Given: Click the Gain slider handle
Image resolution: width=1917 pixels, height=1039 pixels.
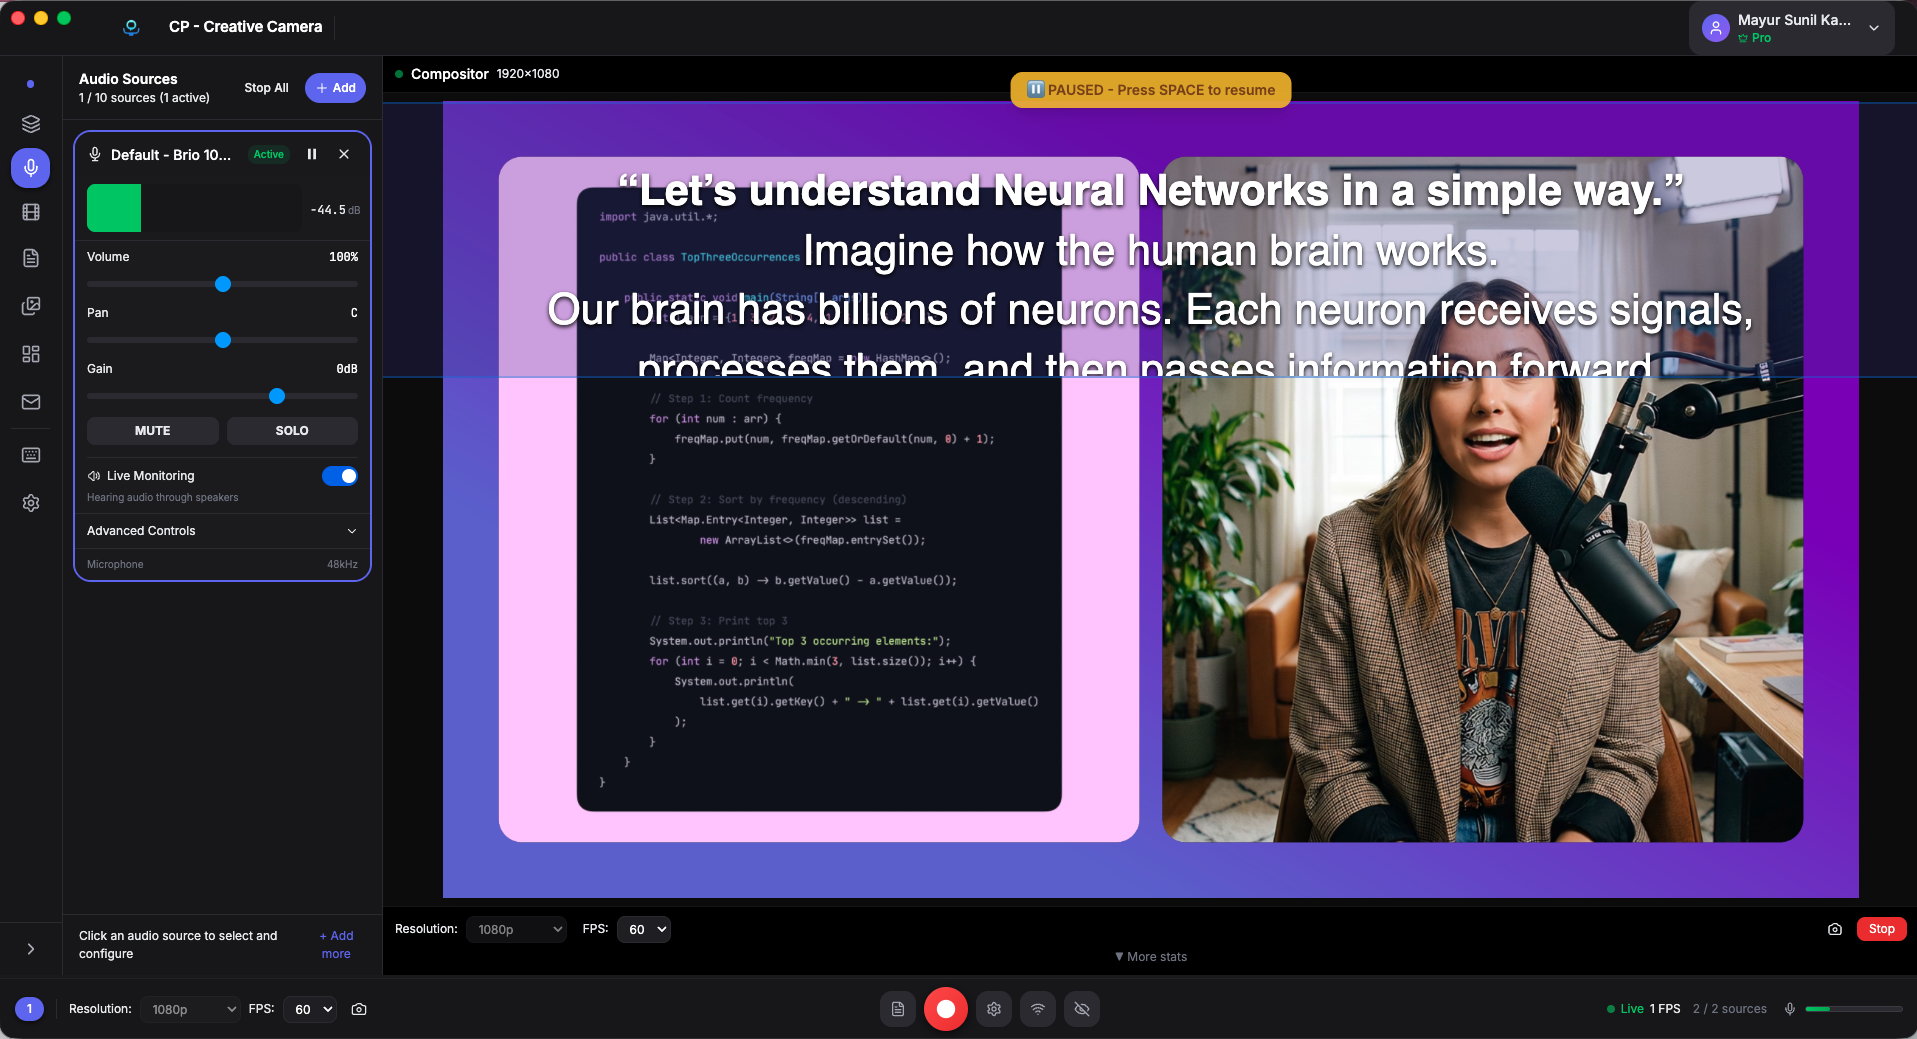Looking at the screenshot, I should tap(277, 397).
